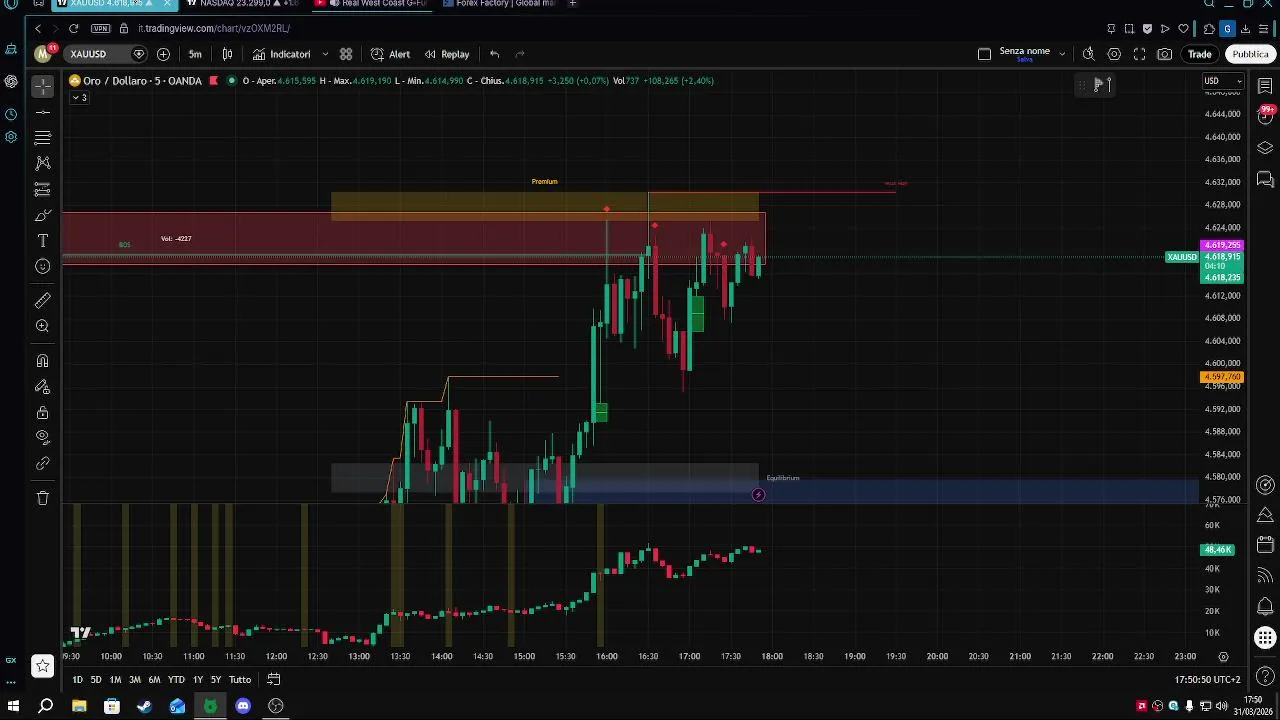This screenshot has width=1280, height=720.
Task: Expand the Senza nome layout dropdown
Action: (x=1062, y=54)
